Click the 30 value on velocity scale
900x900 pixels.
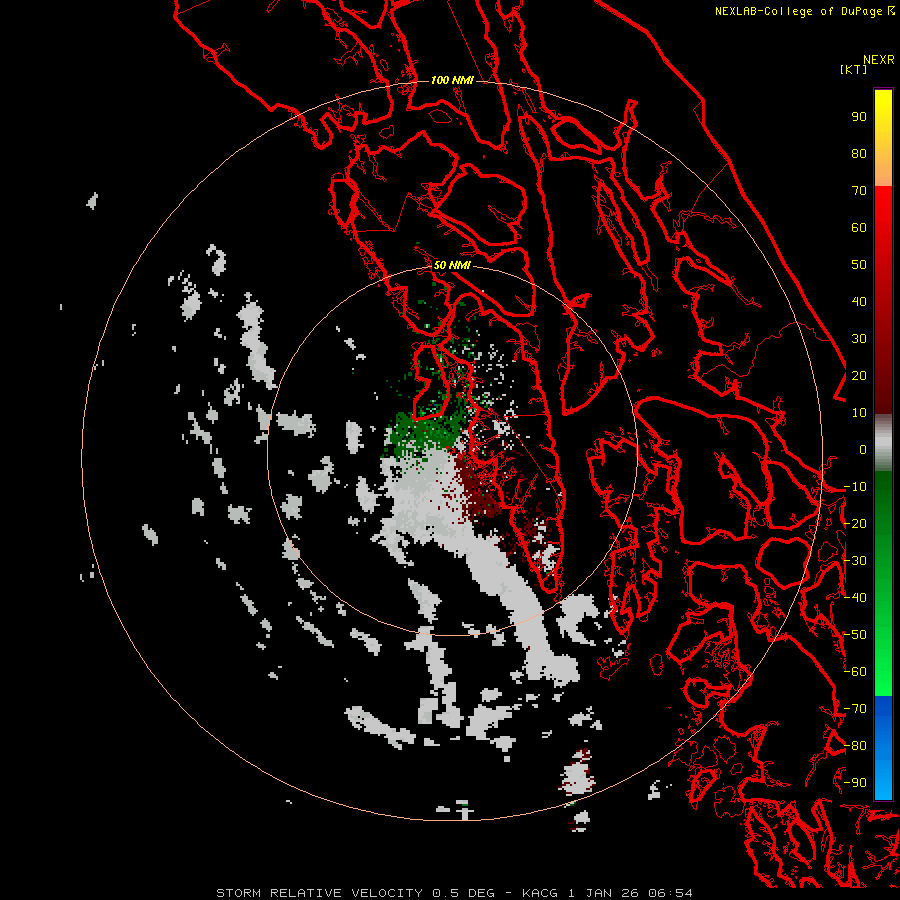[859, 339]
